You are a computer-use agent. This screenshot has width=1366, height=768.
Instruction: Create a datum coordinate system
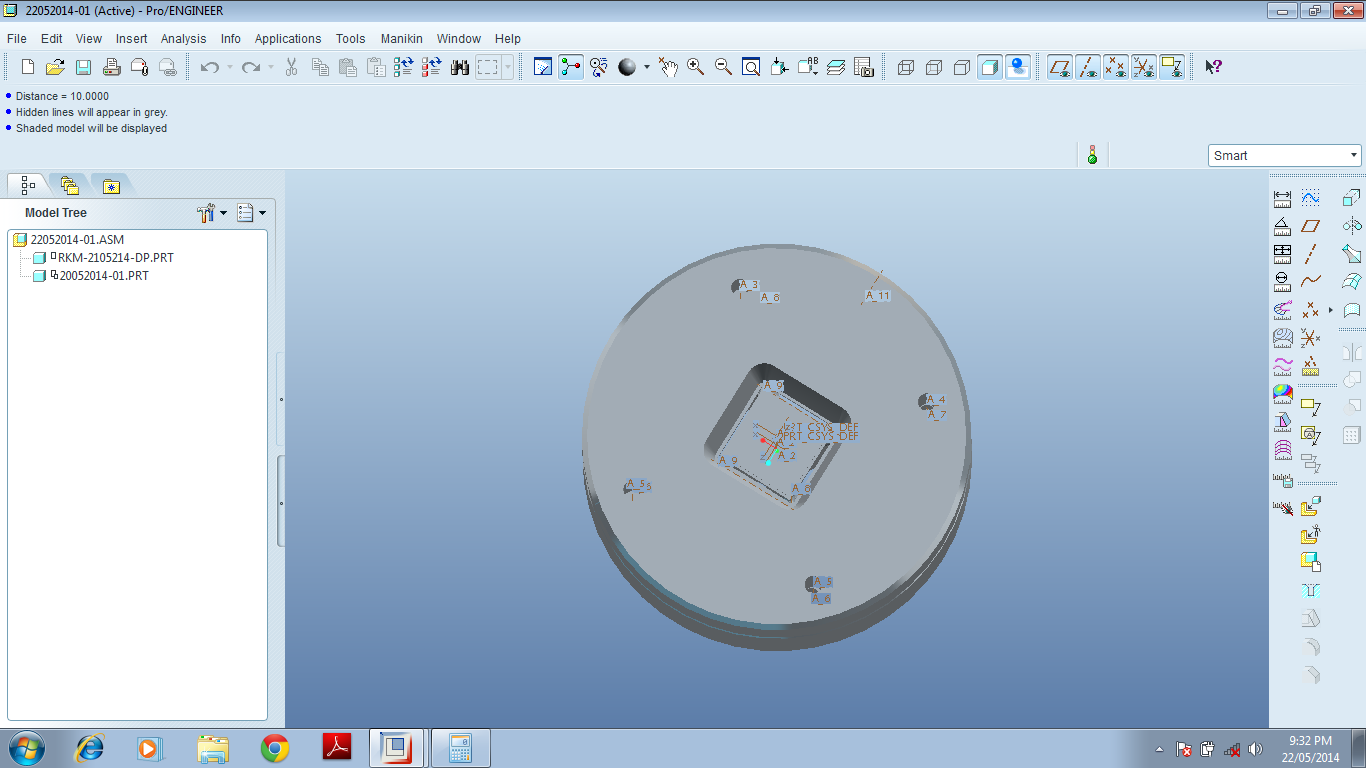[x=1311, y=338]
